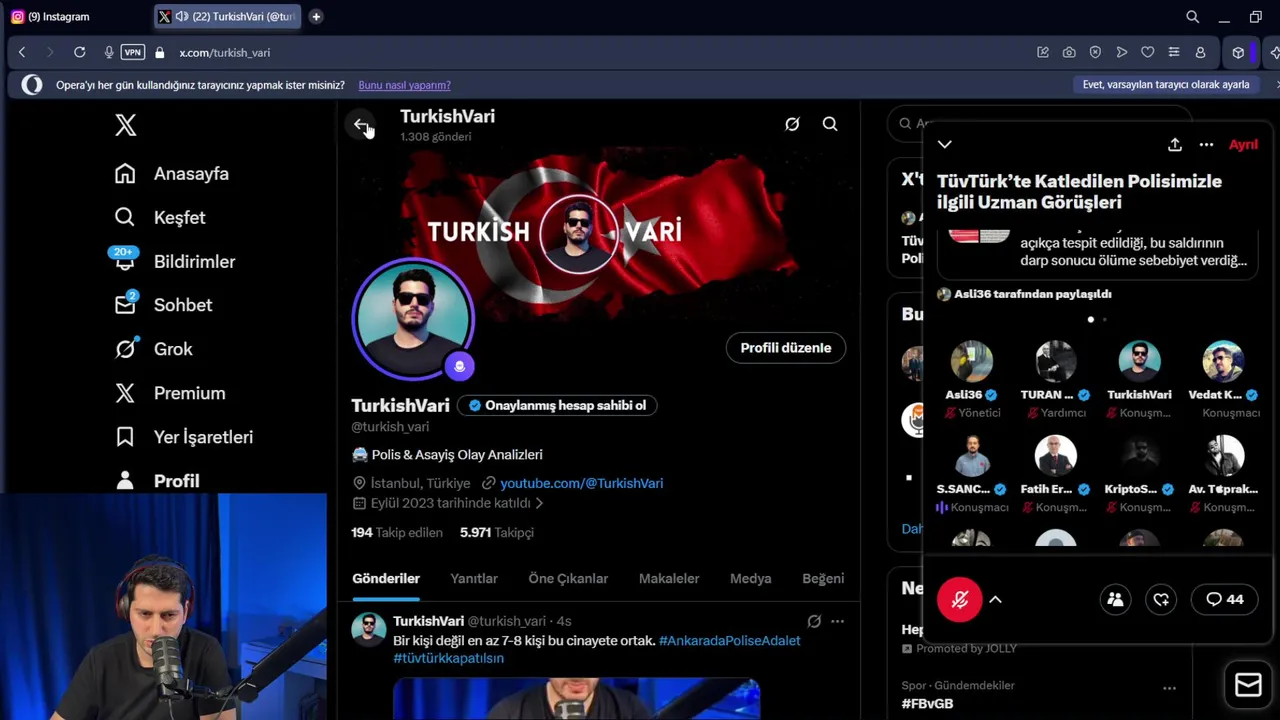
Task: Click the X logo in sidebar
Action: (x=125, y=125)
